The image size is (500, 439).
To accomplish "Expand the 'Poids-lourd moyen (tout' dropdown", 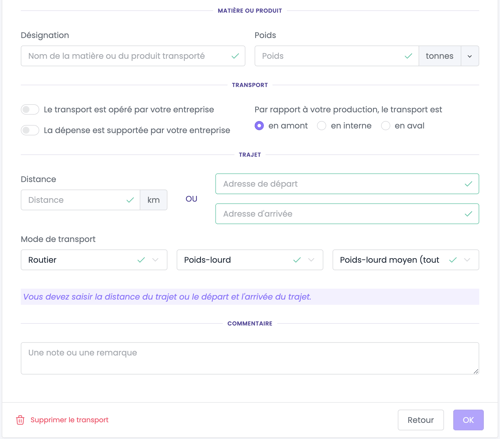I will (x=406, y=260).
